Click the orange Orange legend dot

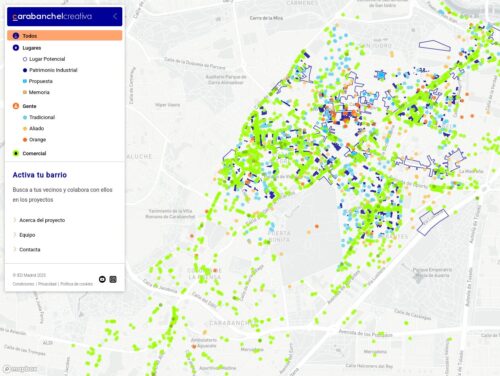25,140
